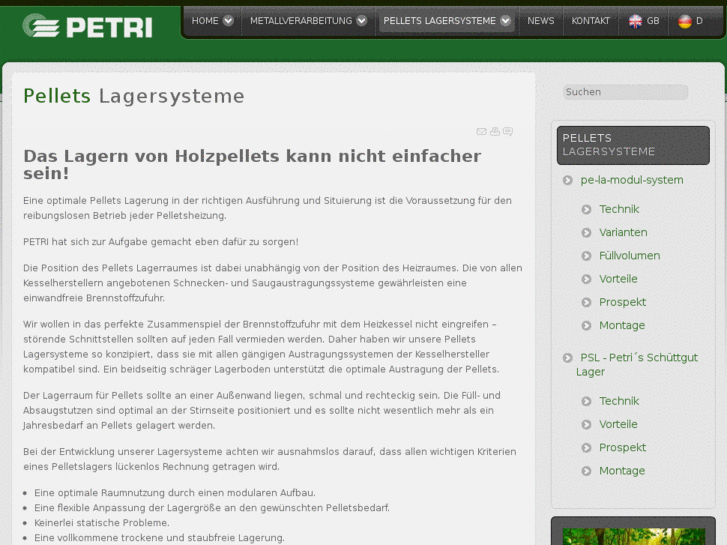This screenshot has height=545, width=727.
Task: Click bullet 'Eine optimale Raumnutzung durch einen modularen Aufbau.'
Action: click(175, 493)
